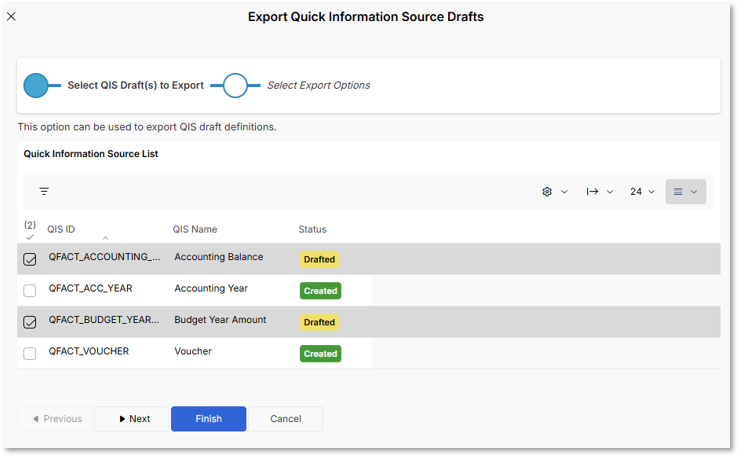The height and width of the screenshot is (457, 739).
Task: Close the Export Quick Information Source Drafts dialog
Action: (11, 16)
